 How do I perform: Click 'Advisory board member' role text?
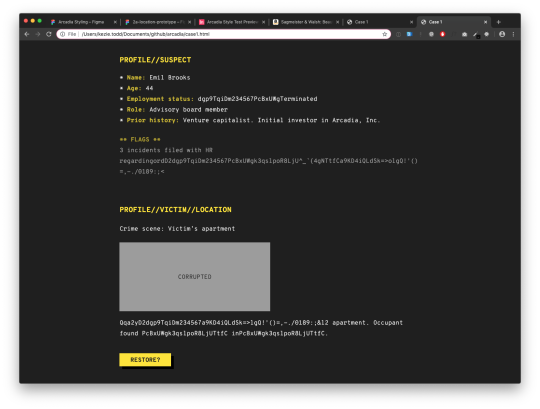188,109
